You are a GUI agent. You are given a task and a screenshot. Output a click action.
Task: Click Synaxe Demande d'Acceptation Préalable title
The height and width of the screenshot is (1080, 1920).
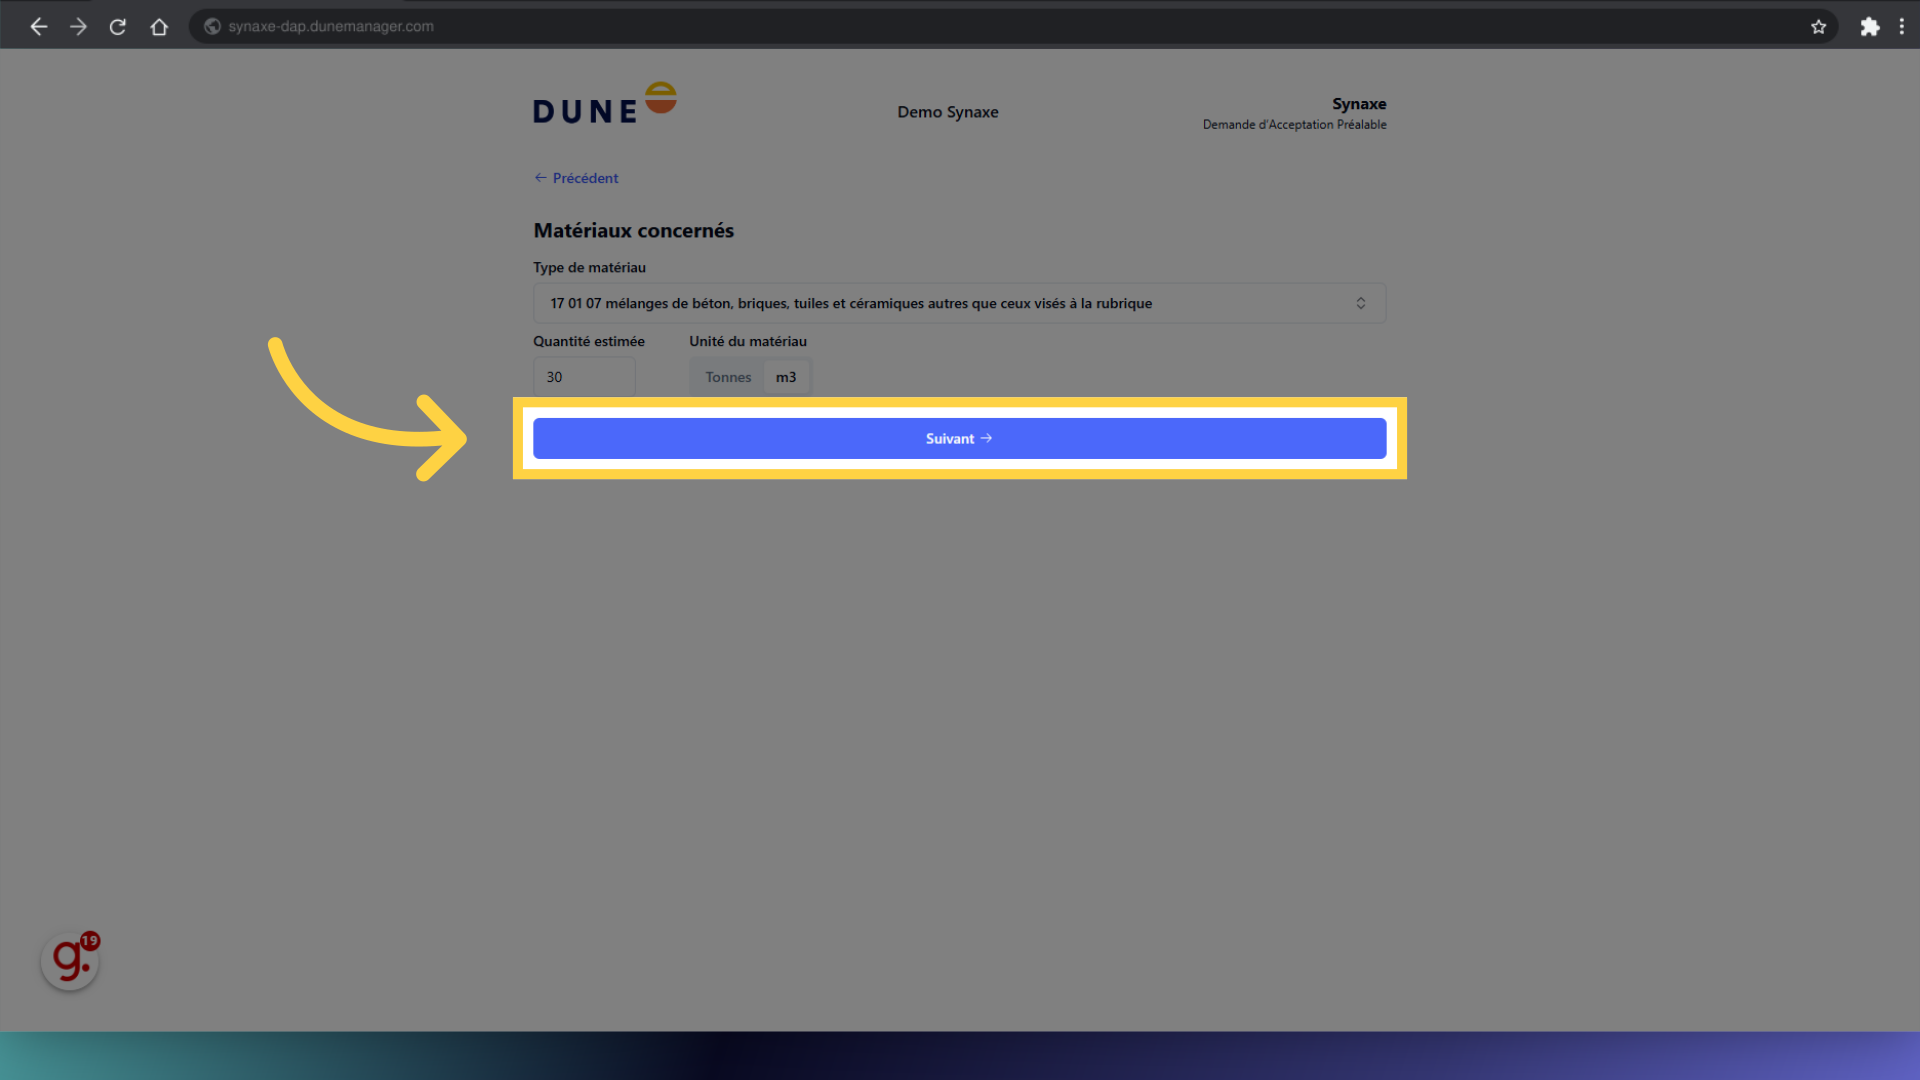coord(1294,113)
